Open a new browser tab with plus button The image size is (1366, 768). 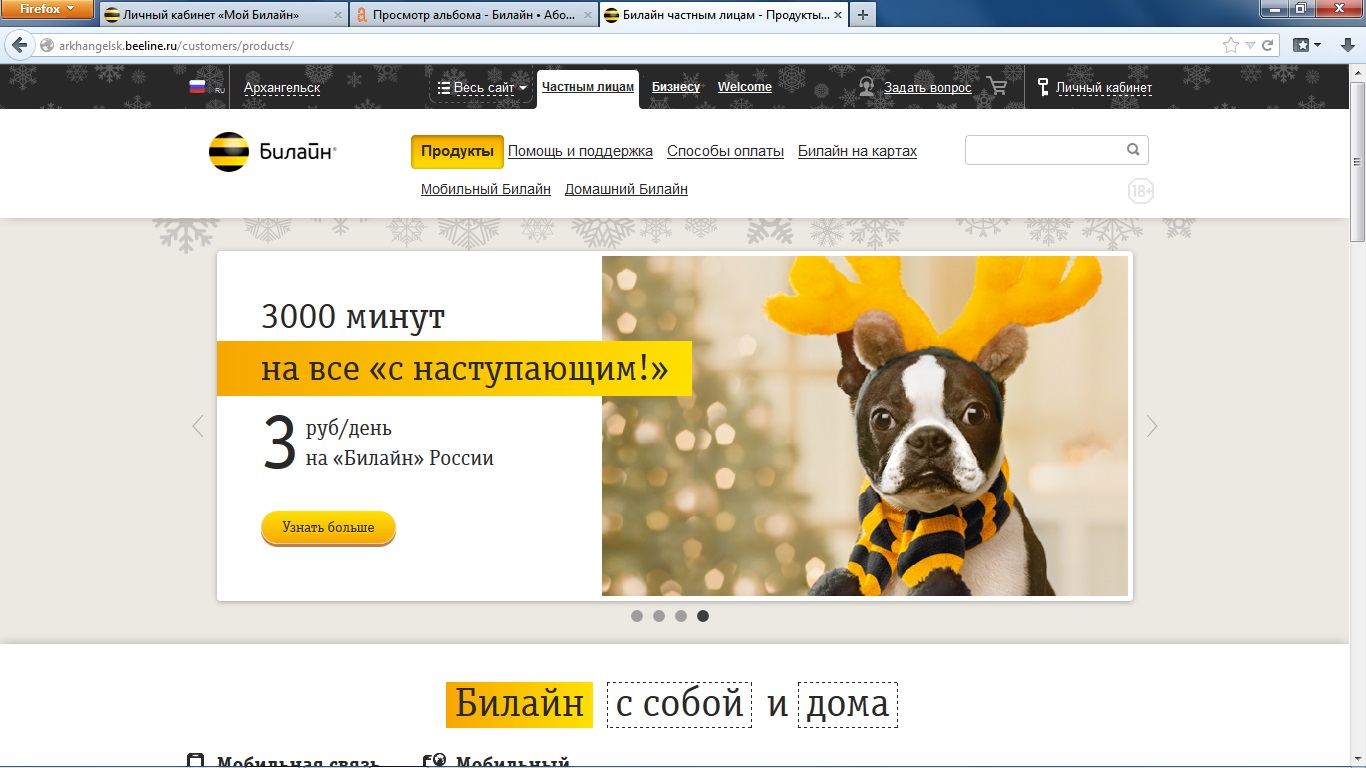862,15
